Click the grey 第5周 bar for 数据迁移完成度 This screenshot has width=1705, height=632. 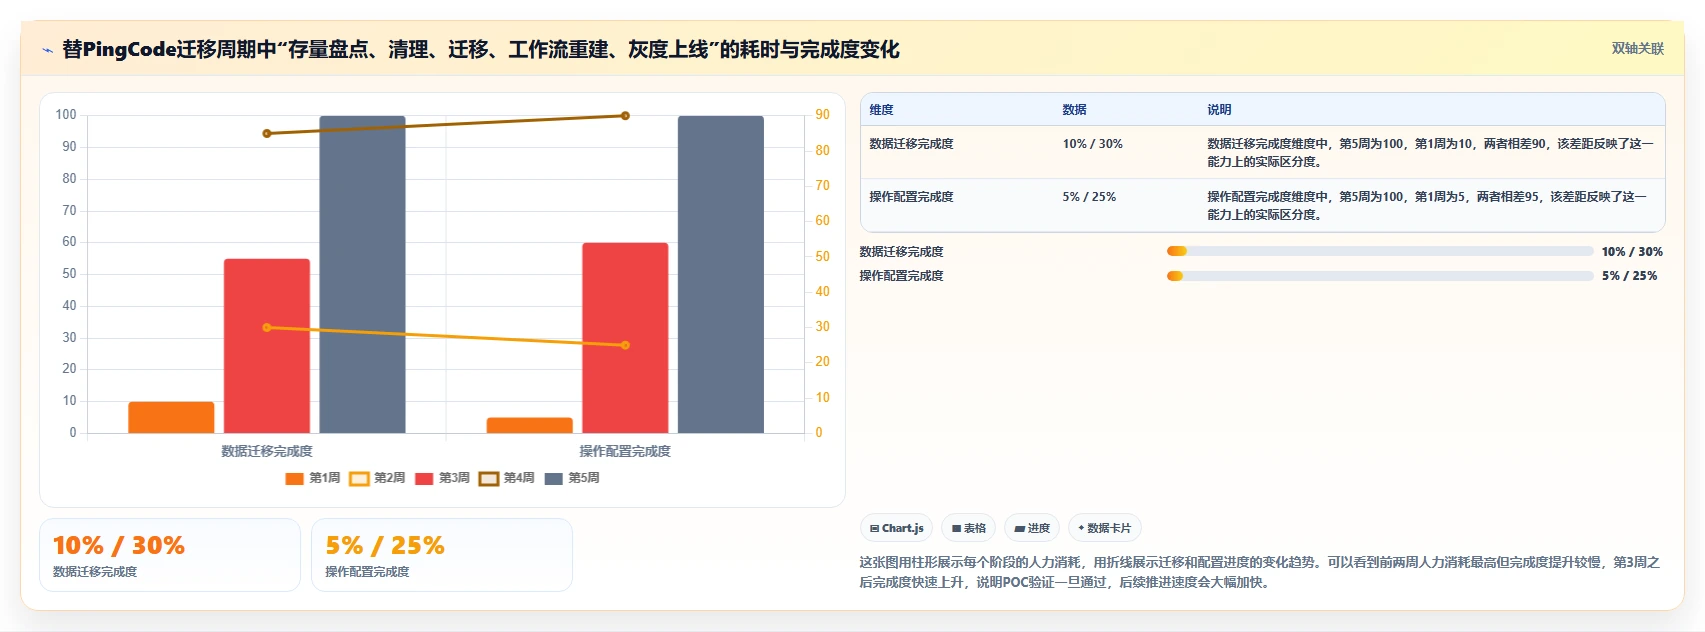(x=362, y=274)
